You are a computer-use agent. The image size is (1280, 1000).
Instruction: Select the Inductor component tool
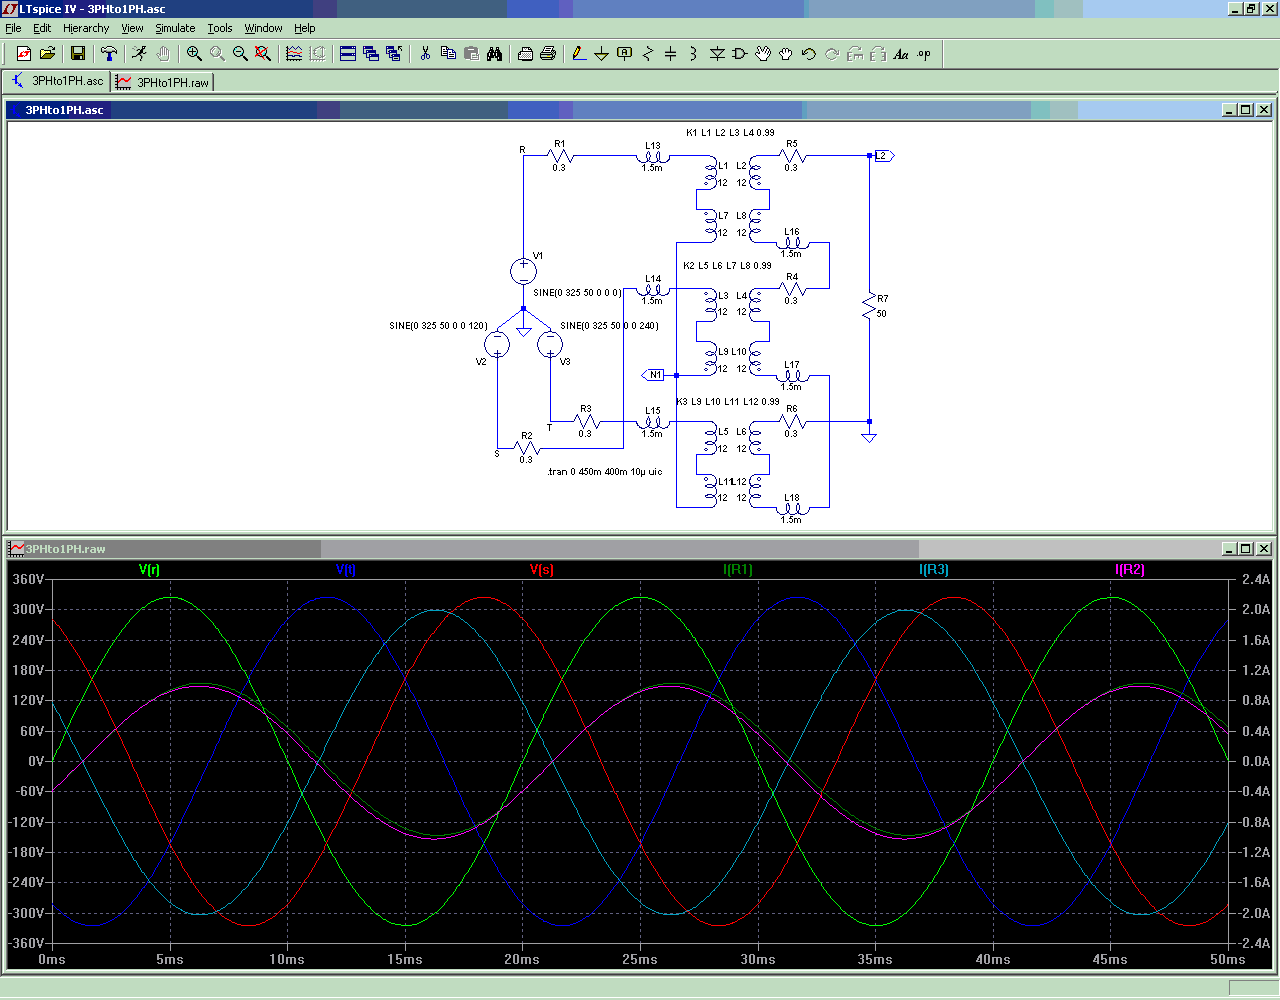point(693,53)
